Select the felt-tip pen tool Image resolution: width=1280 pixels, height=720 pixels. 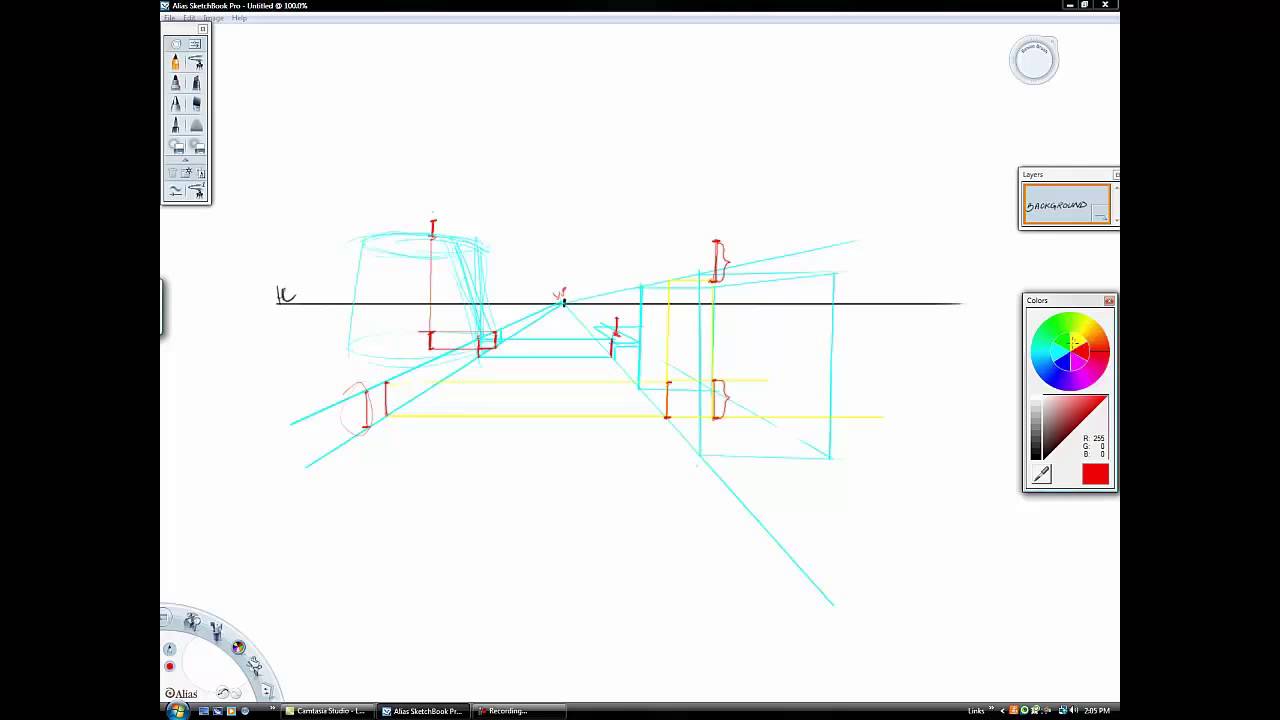[x=175, y=124]
